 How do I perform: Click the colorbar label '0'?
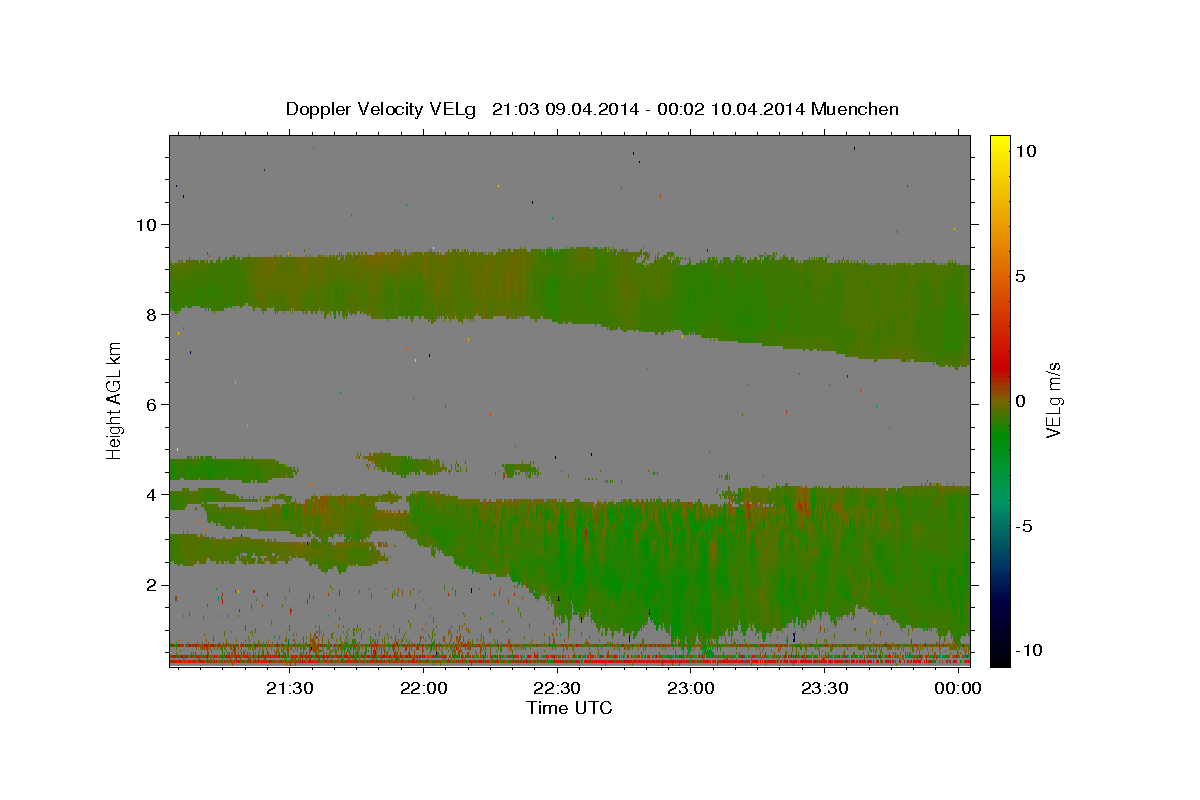[x=1020, y=400]
